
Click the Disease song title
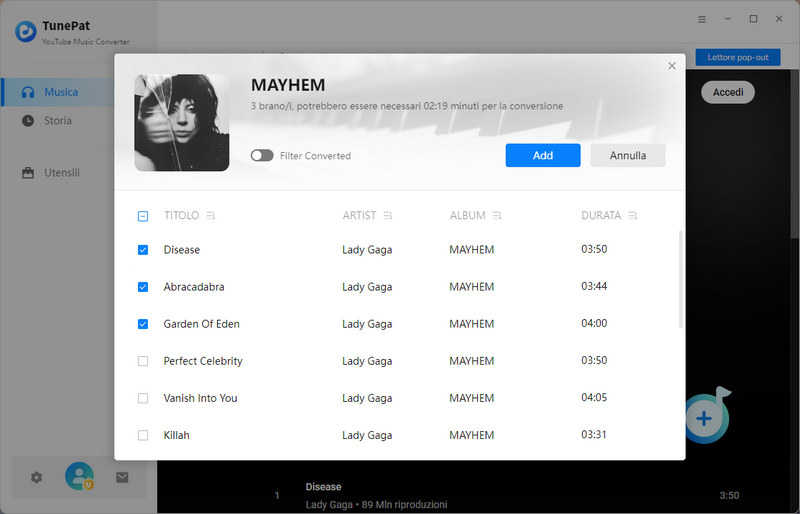pos(182,250)
